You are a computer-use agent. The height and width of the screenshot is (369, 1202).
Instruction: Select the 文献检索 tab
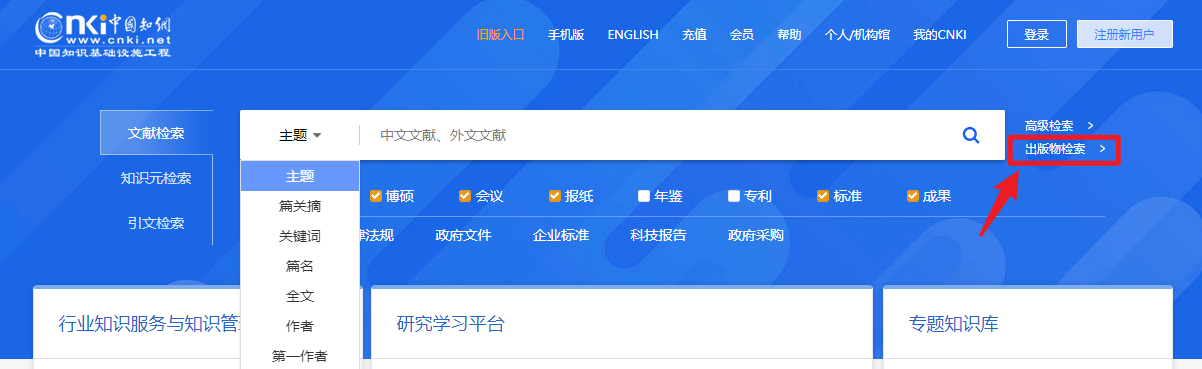156,133
